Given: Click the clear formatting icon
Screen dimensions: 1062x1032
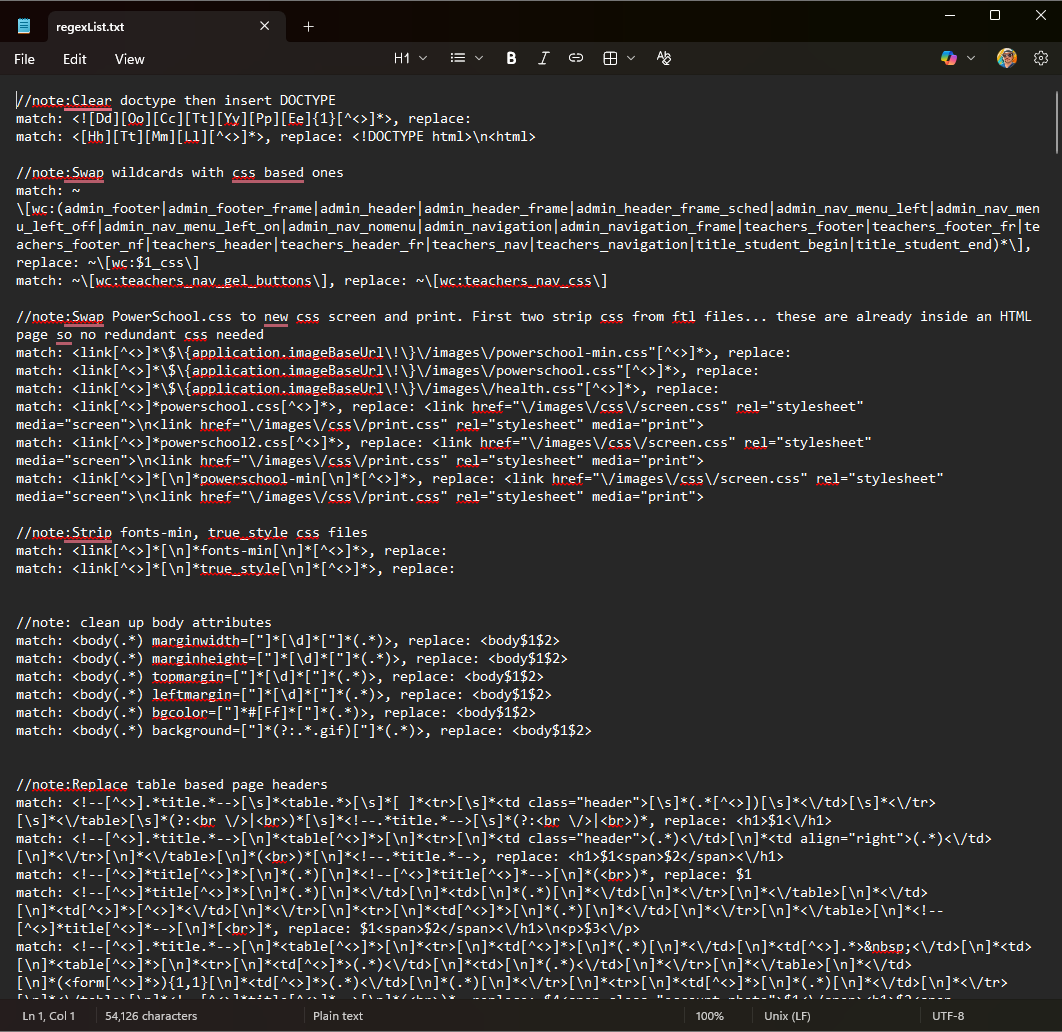Looking at the screenshot, I should [x=663, y=59].
